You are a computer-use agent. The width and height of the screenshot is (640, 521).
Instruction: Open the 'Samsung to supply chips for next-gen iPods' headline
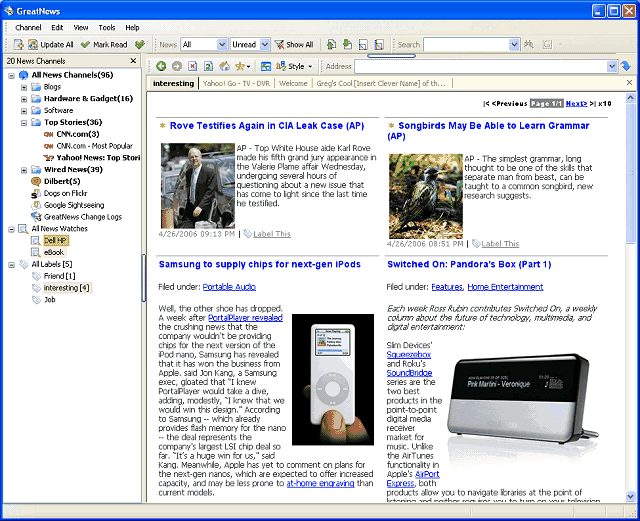click(x=260, y=264)
